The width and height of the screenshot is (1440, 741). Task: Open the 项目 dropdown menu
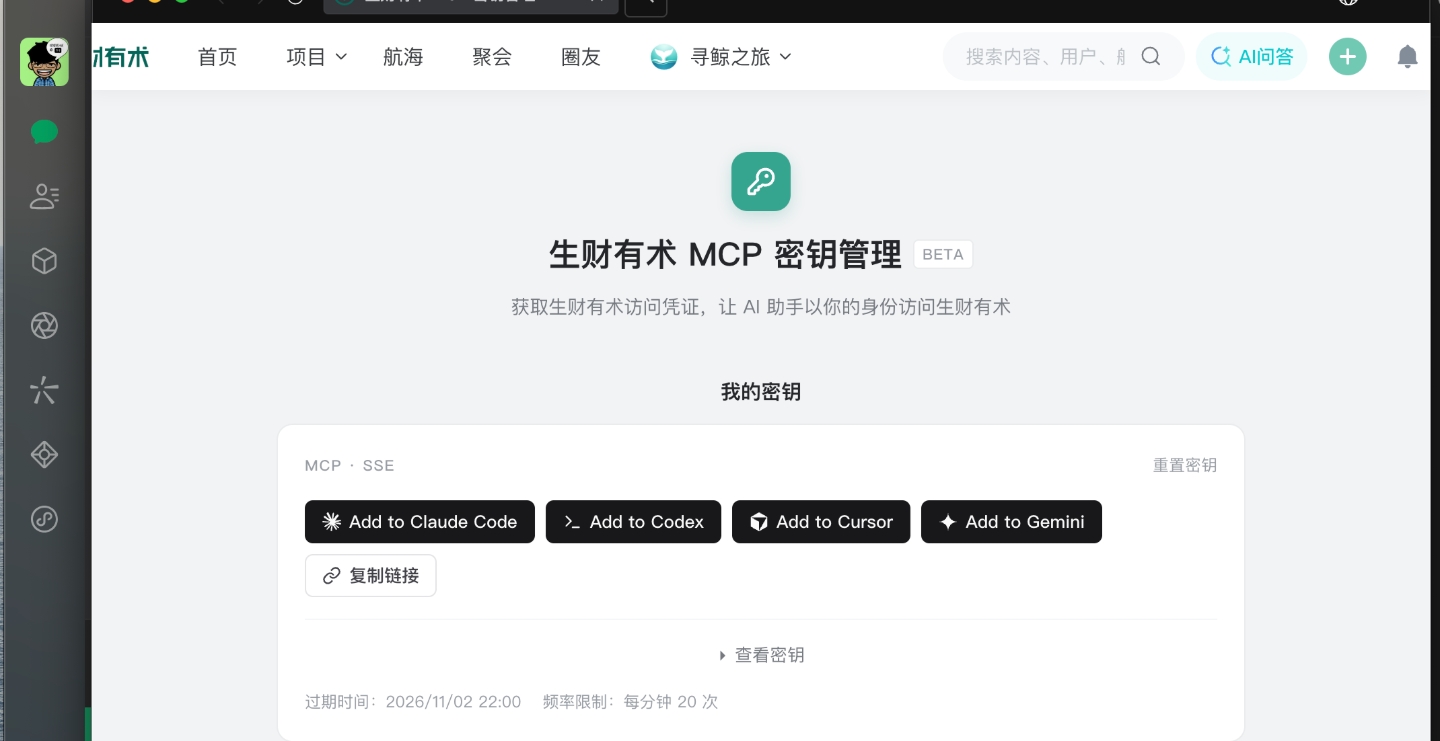click(316, 57)
